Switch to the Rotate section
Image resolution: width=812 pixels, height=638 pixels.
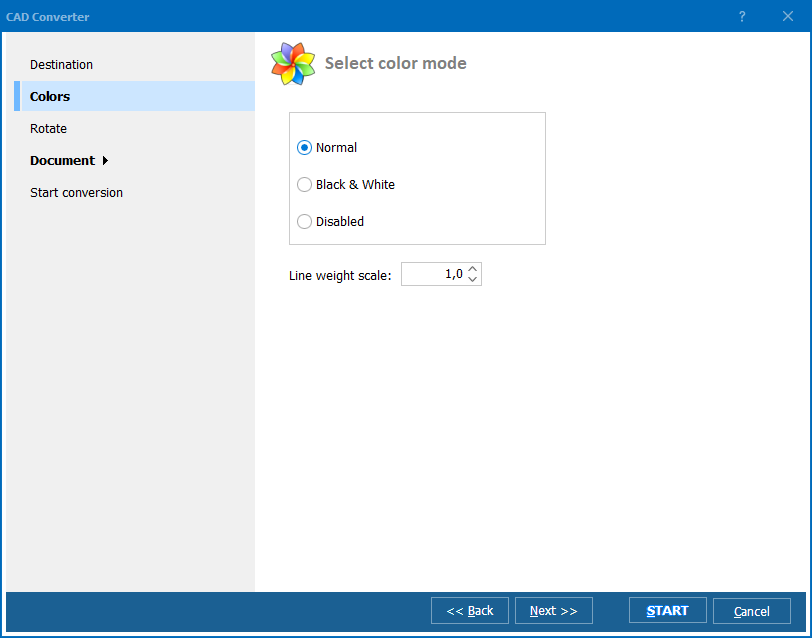[48, 129]
